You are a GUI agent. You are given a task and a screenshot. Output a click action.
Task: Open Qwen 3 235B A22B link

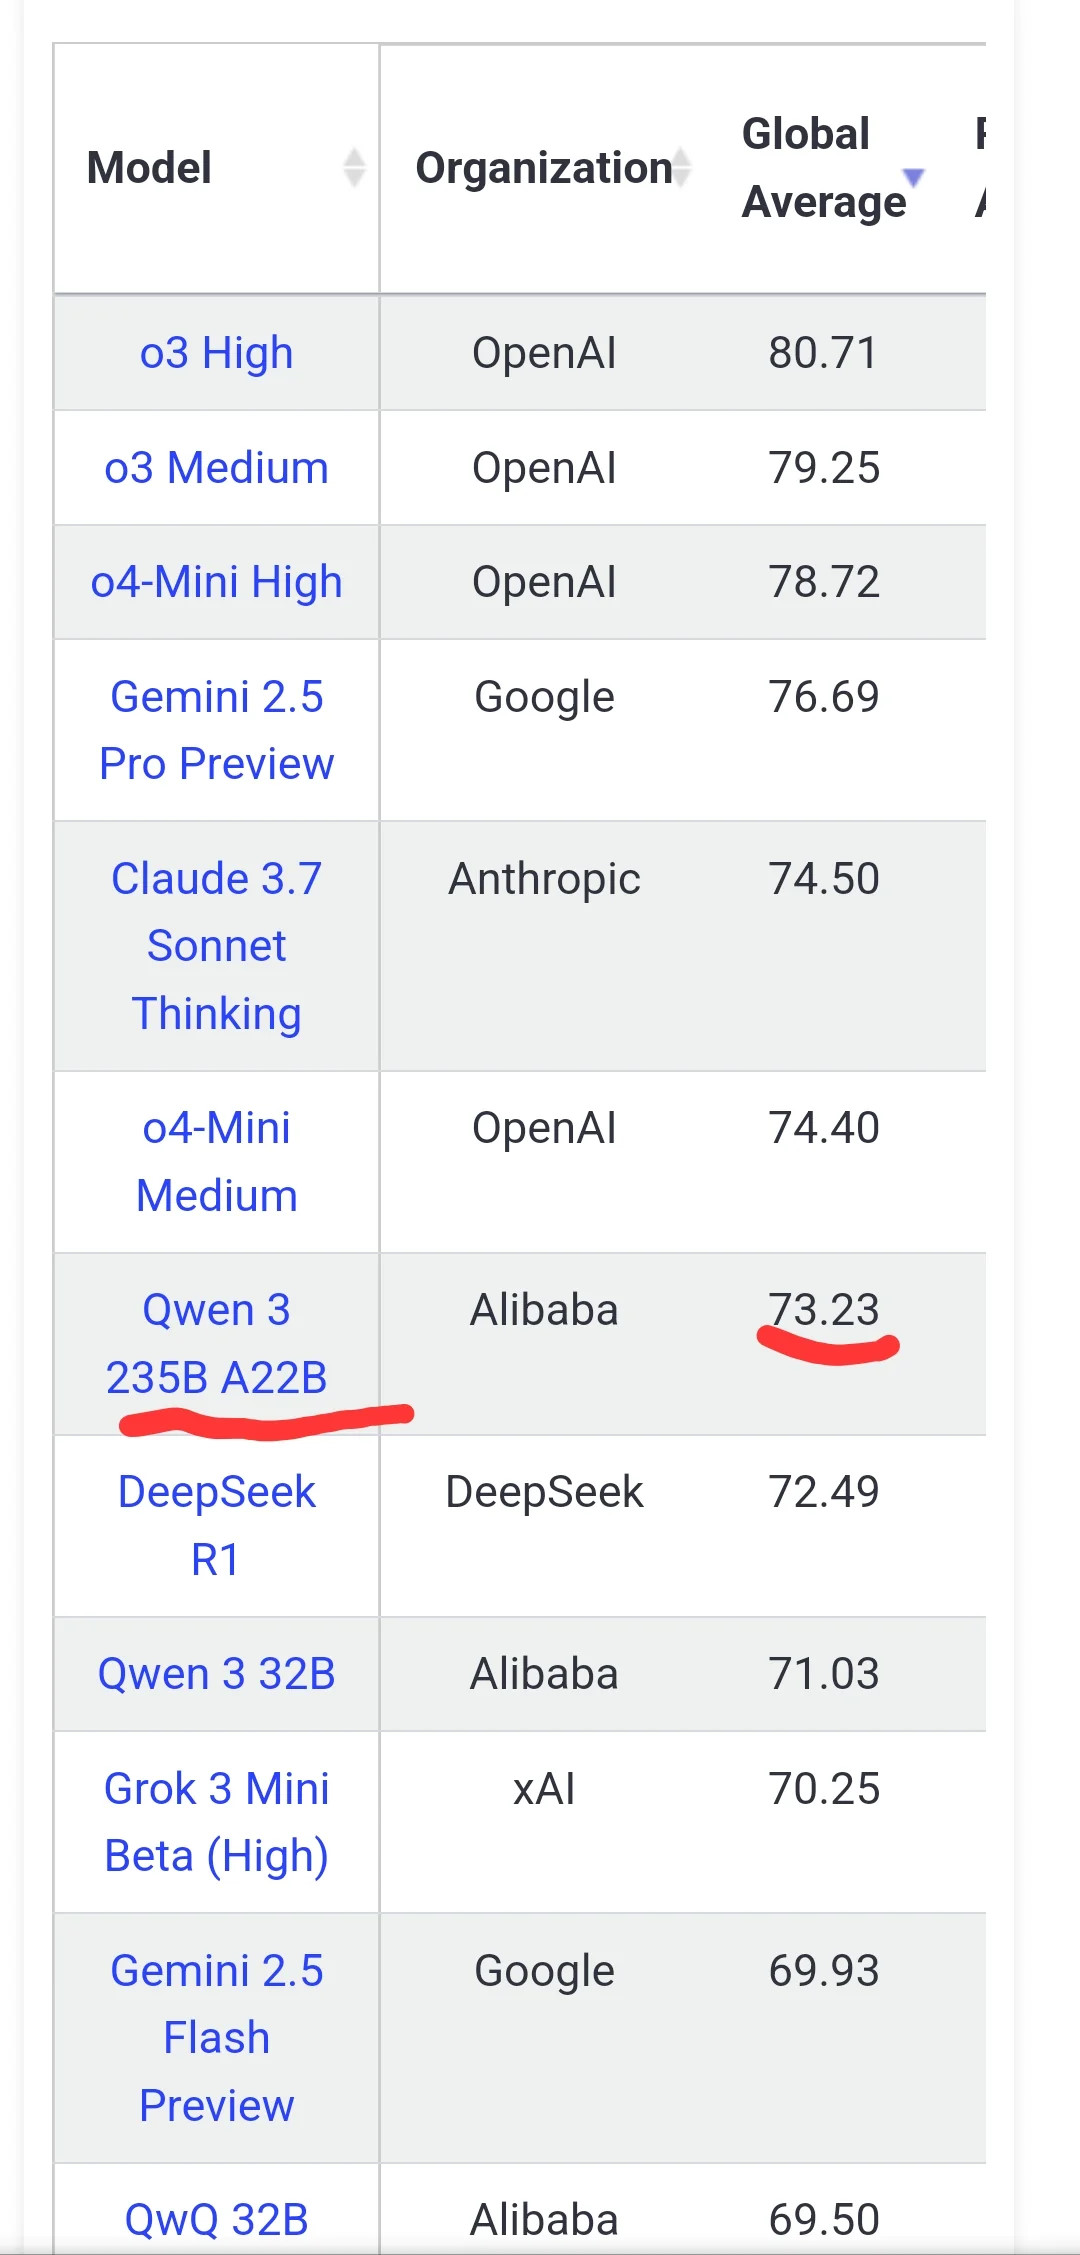(216, 1344)
